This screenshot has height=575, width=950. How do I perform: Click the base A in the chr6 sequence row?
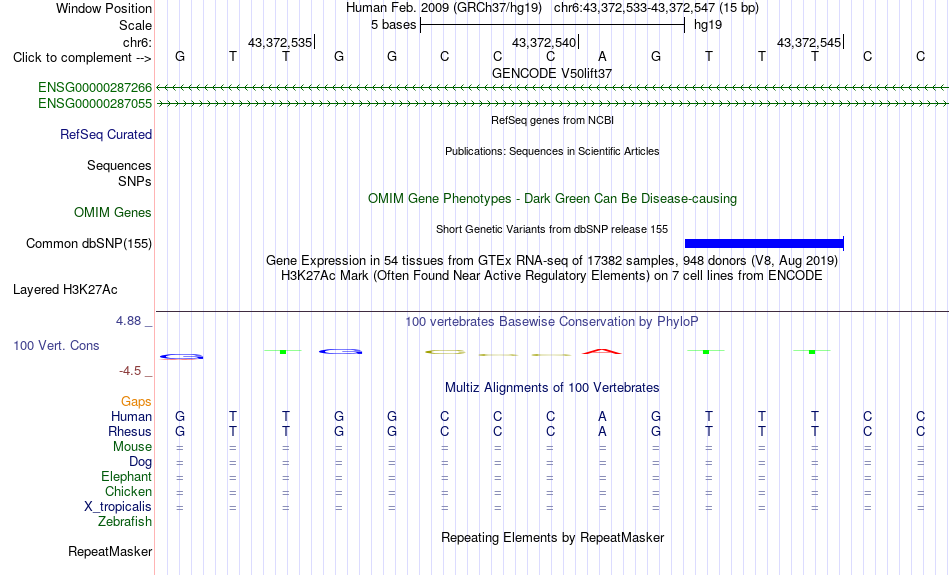(602, 56)
